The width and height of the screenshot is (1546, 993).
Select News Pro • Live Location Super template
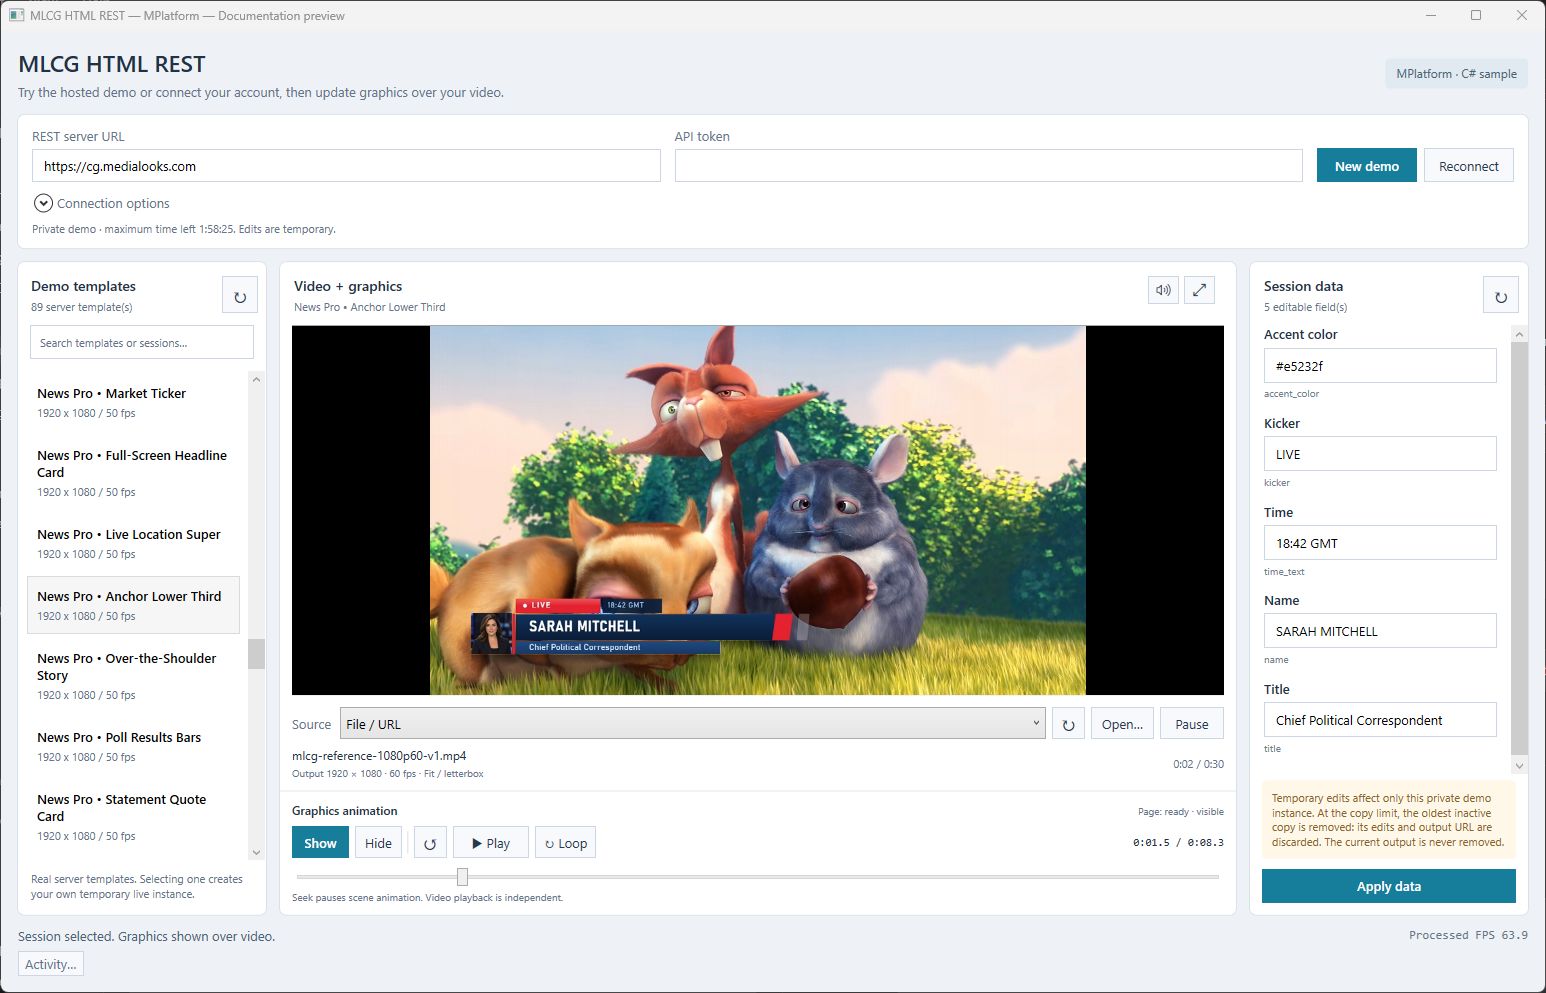(133, 544)
